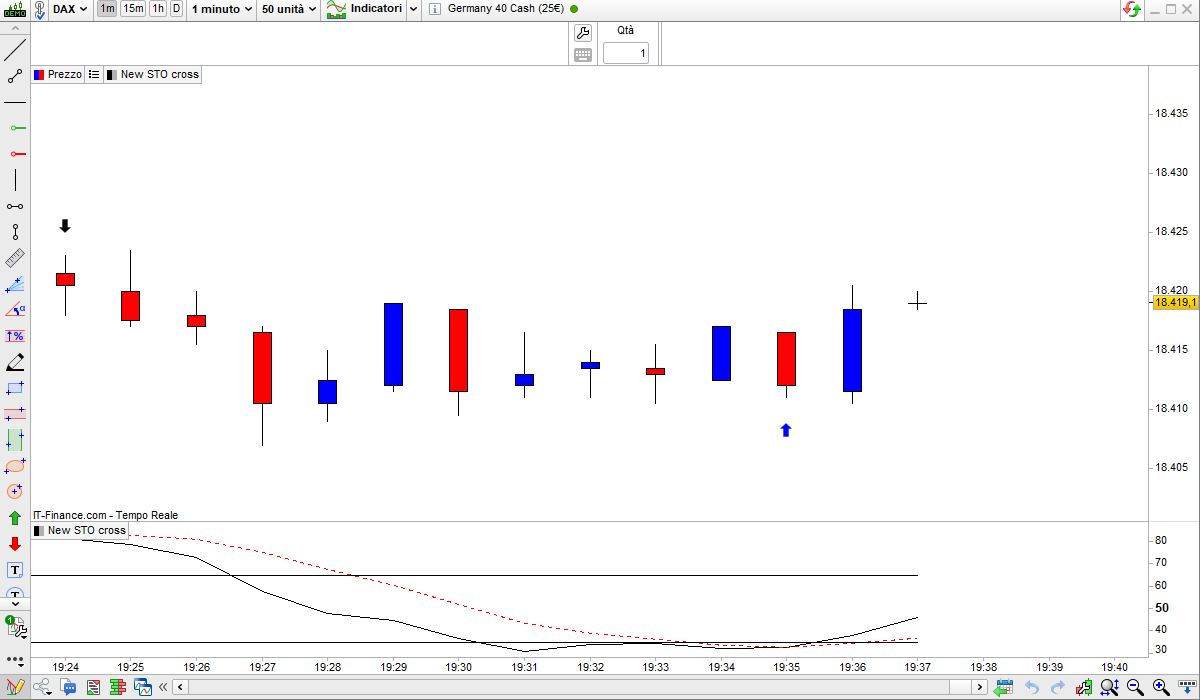Screen dimensions: 1200x700
Task: Open New STO cross label on price chart
Action: (x=153, y=74)
